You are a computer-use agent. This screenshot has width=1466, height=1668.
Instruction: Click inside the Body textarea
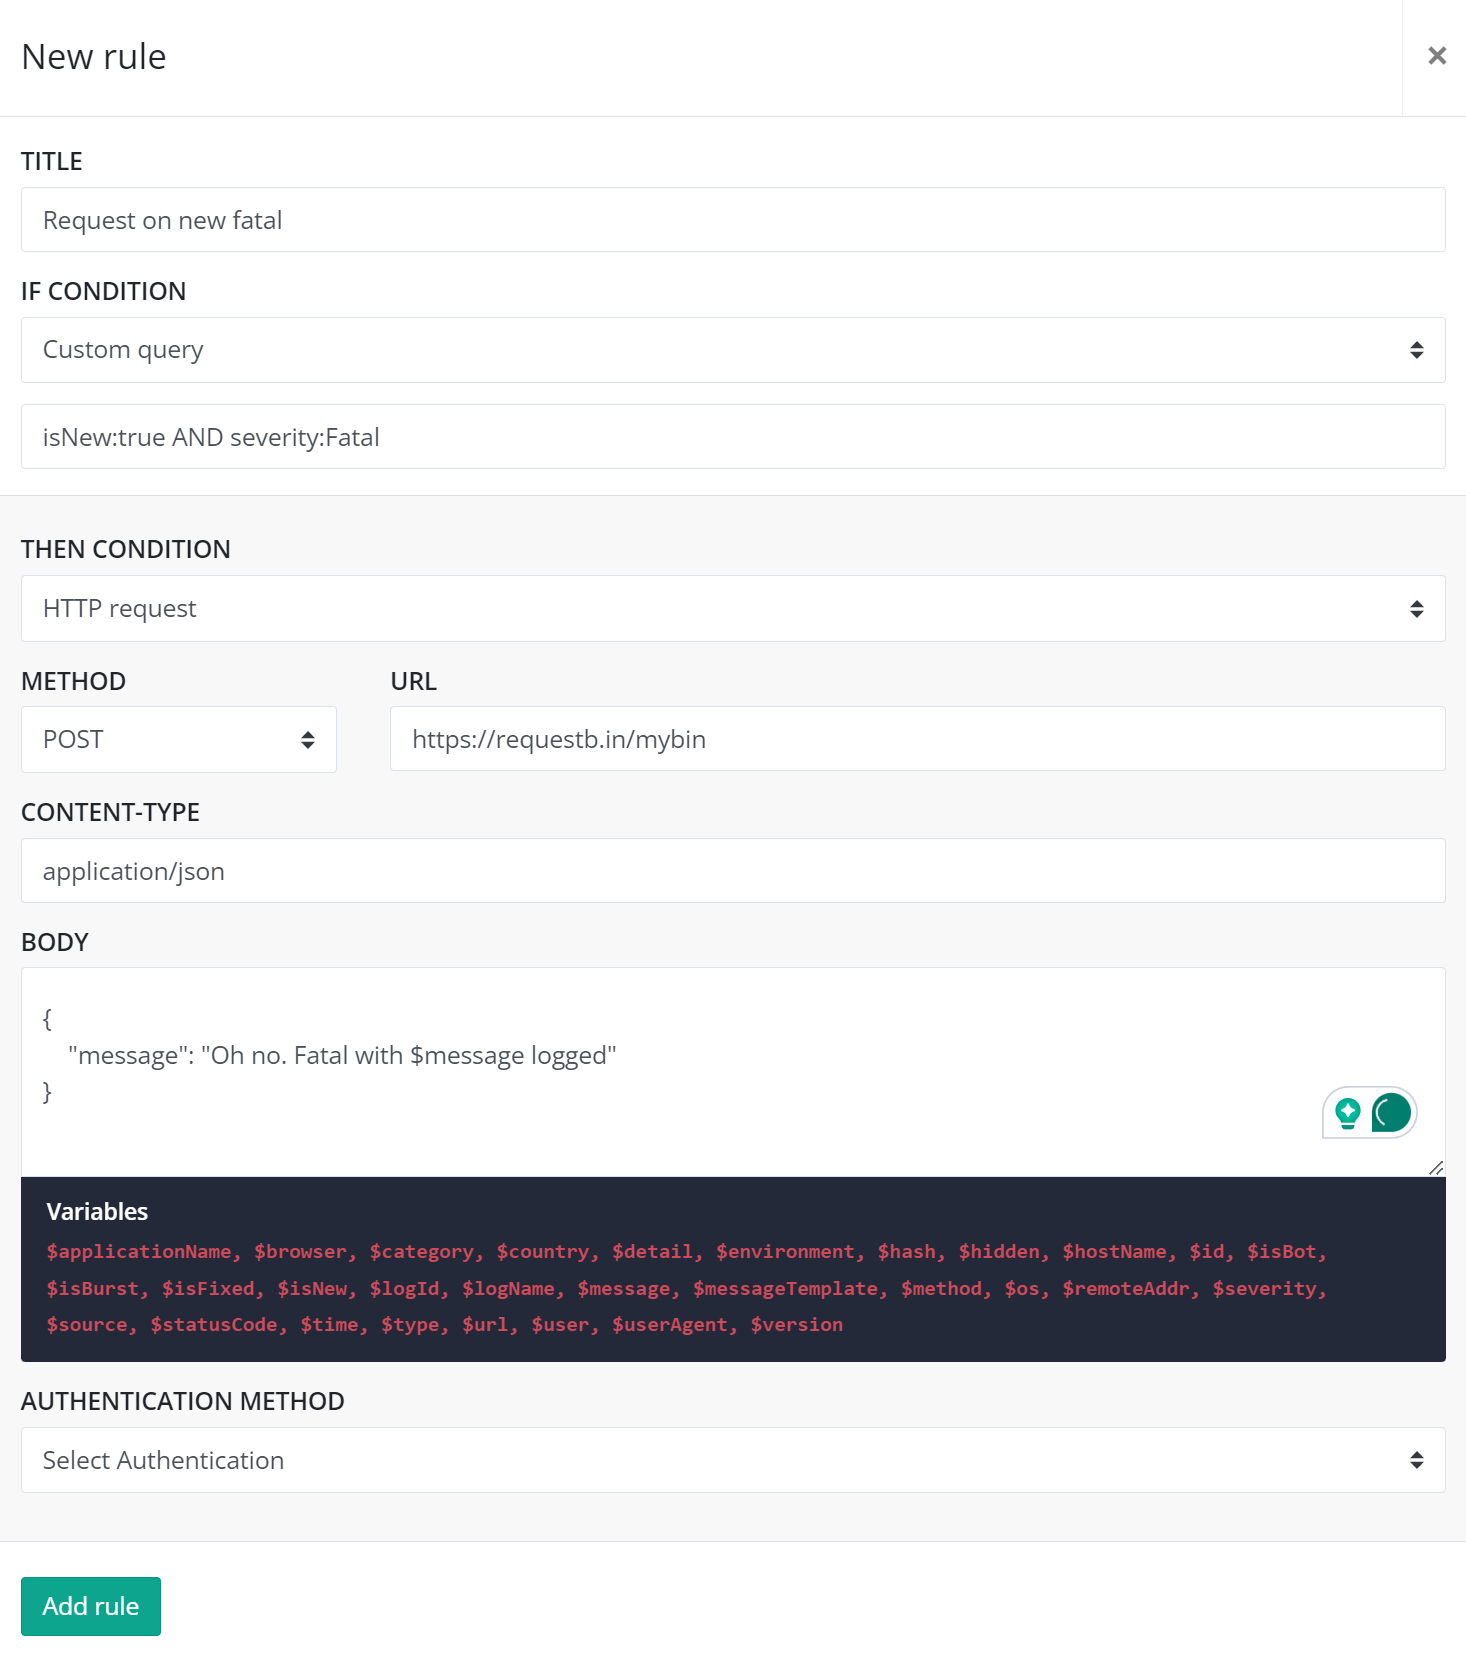pyautogui.click(x=733, y=1072)
